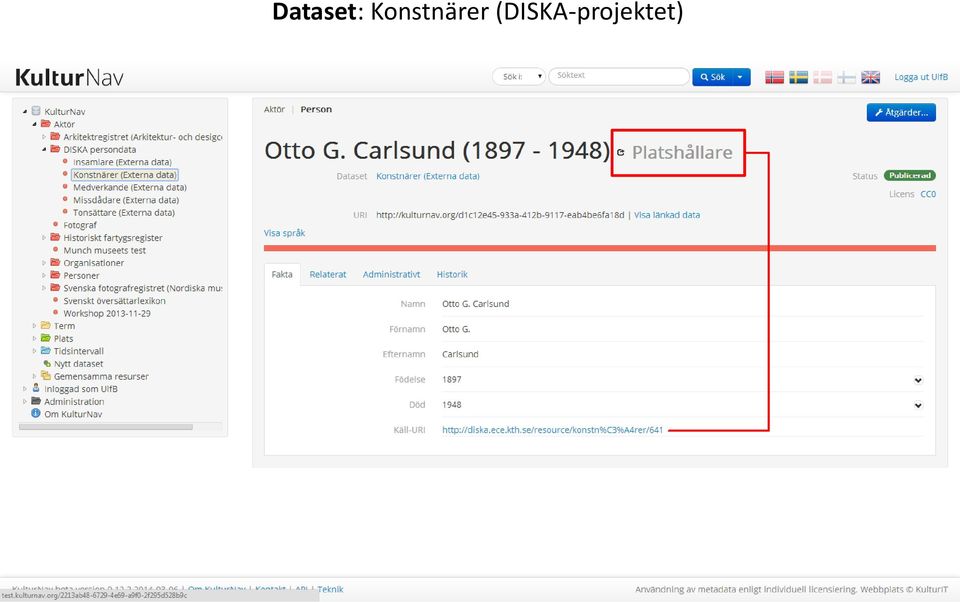Click the blue Sök search button

tap(713, 77)
